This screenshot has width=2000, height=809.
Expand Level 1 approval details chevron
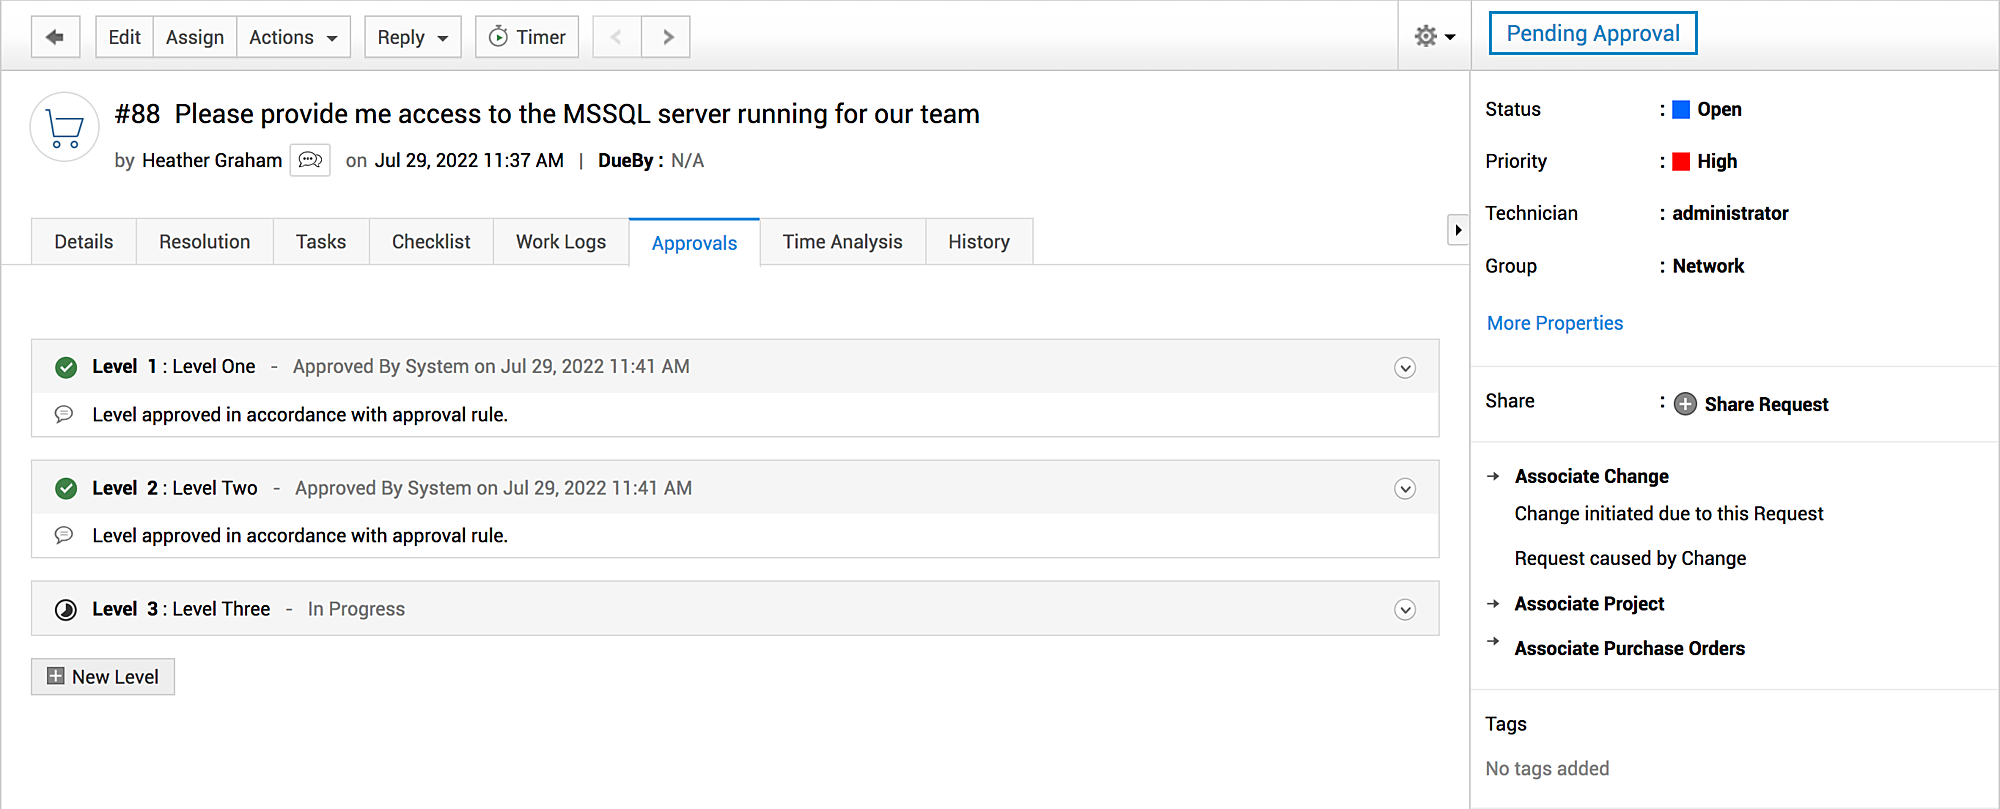coord(1405,368)
